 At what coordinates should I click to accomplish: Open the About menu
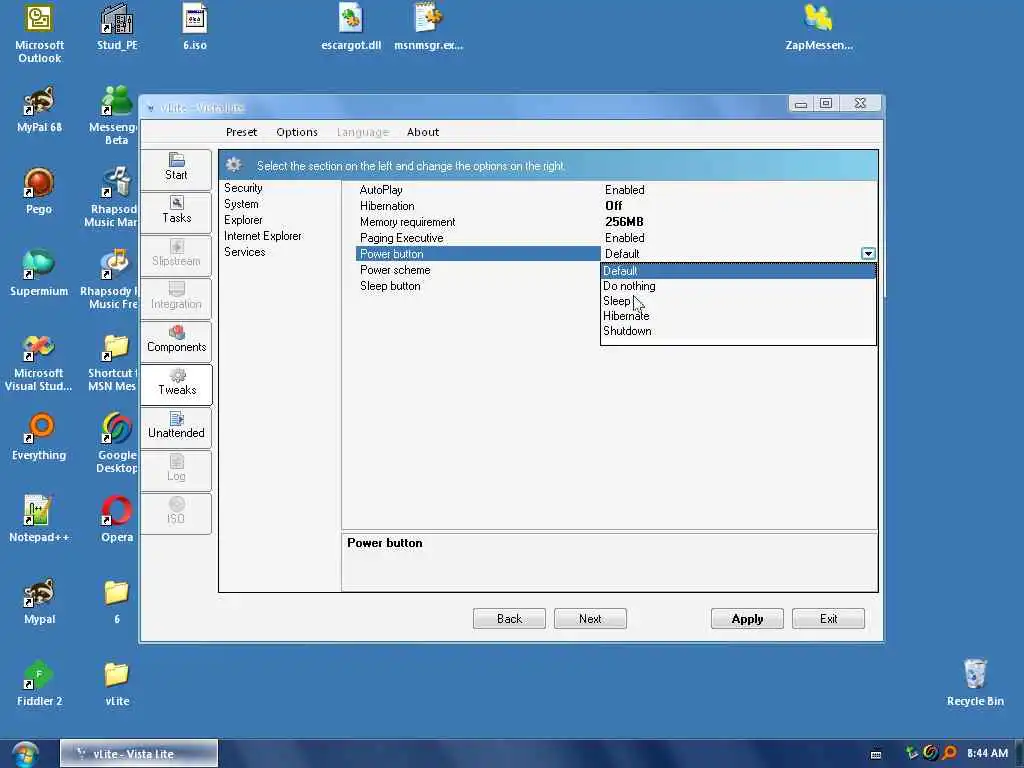pyautogui.click(x=423, y=132)
